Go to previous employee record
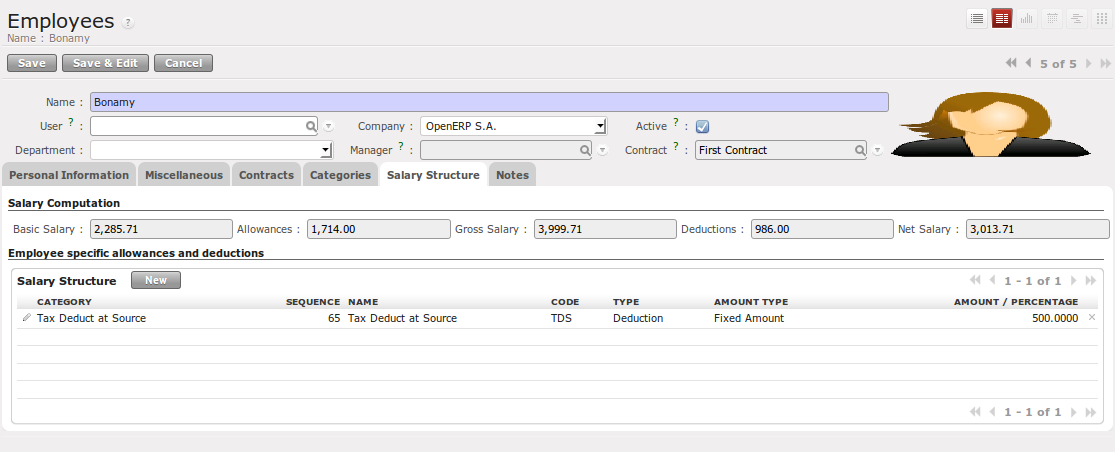The height and width of the screenshot is (452, 1115). [1028, 63]
